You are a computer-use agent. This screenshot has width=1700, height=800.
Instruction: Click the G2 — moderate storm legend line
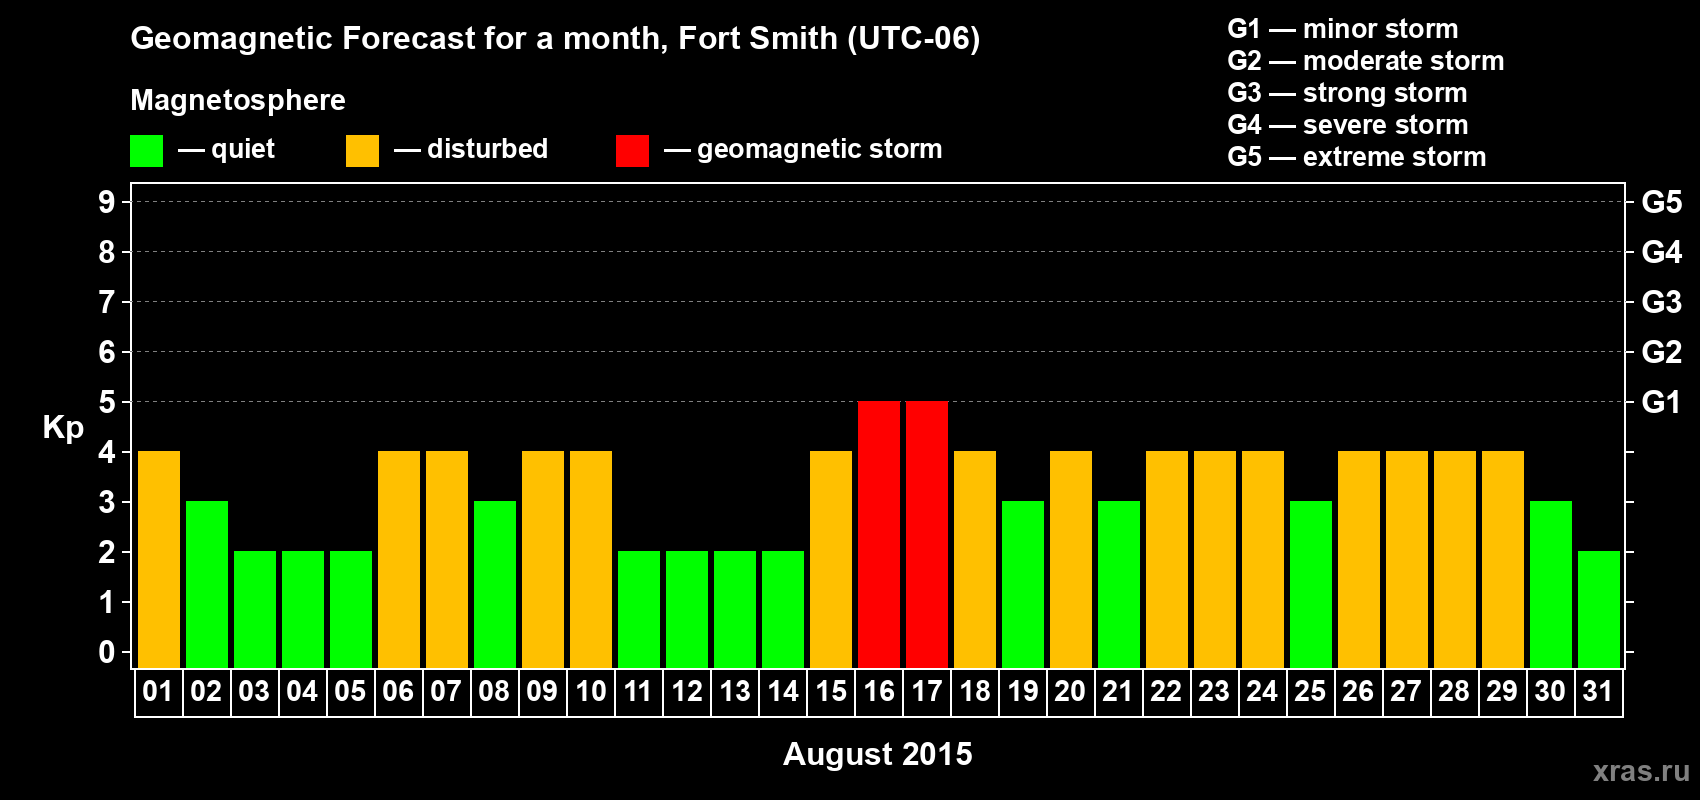click(1366, 61)
